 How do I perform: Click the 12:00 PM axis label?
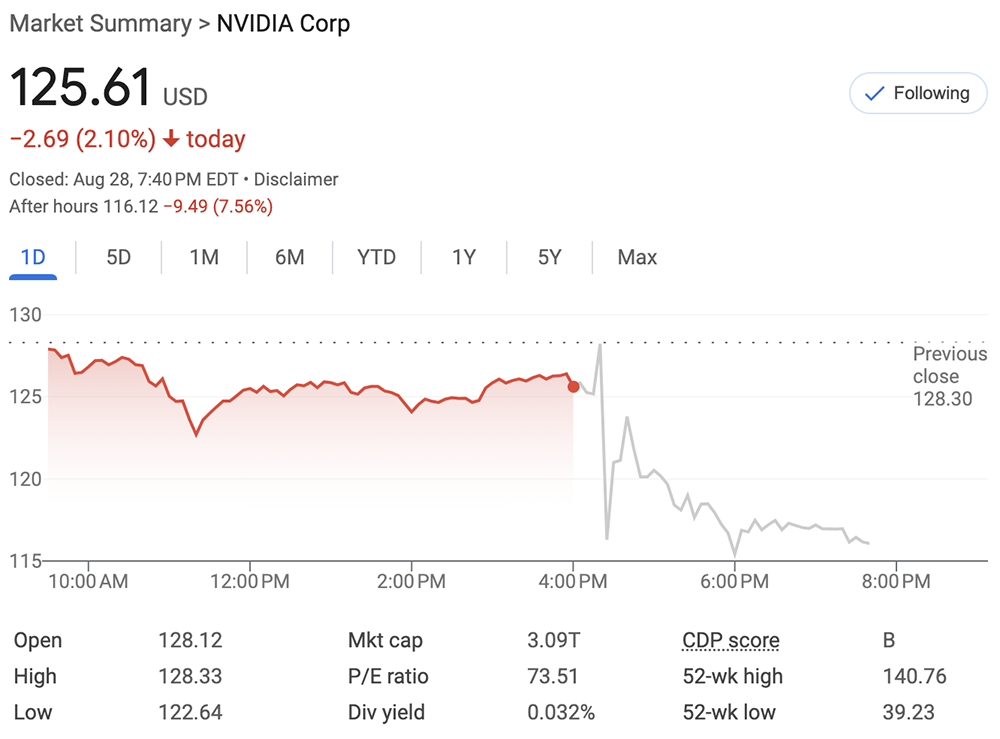[250, 581]
